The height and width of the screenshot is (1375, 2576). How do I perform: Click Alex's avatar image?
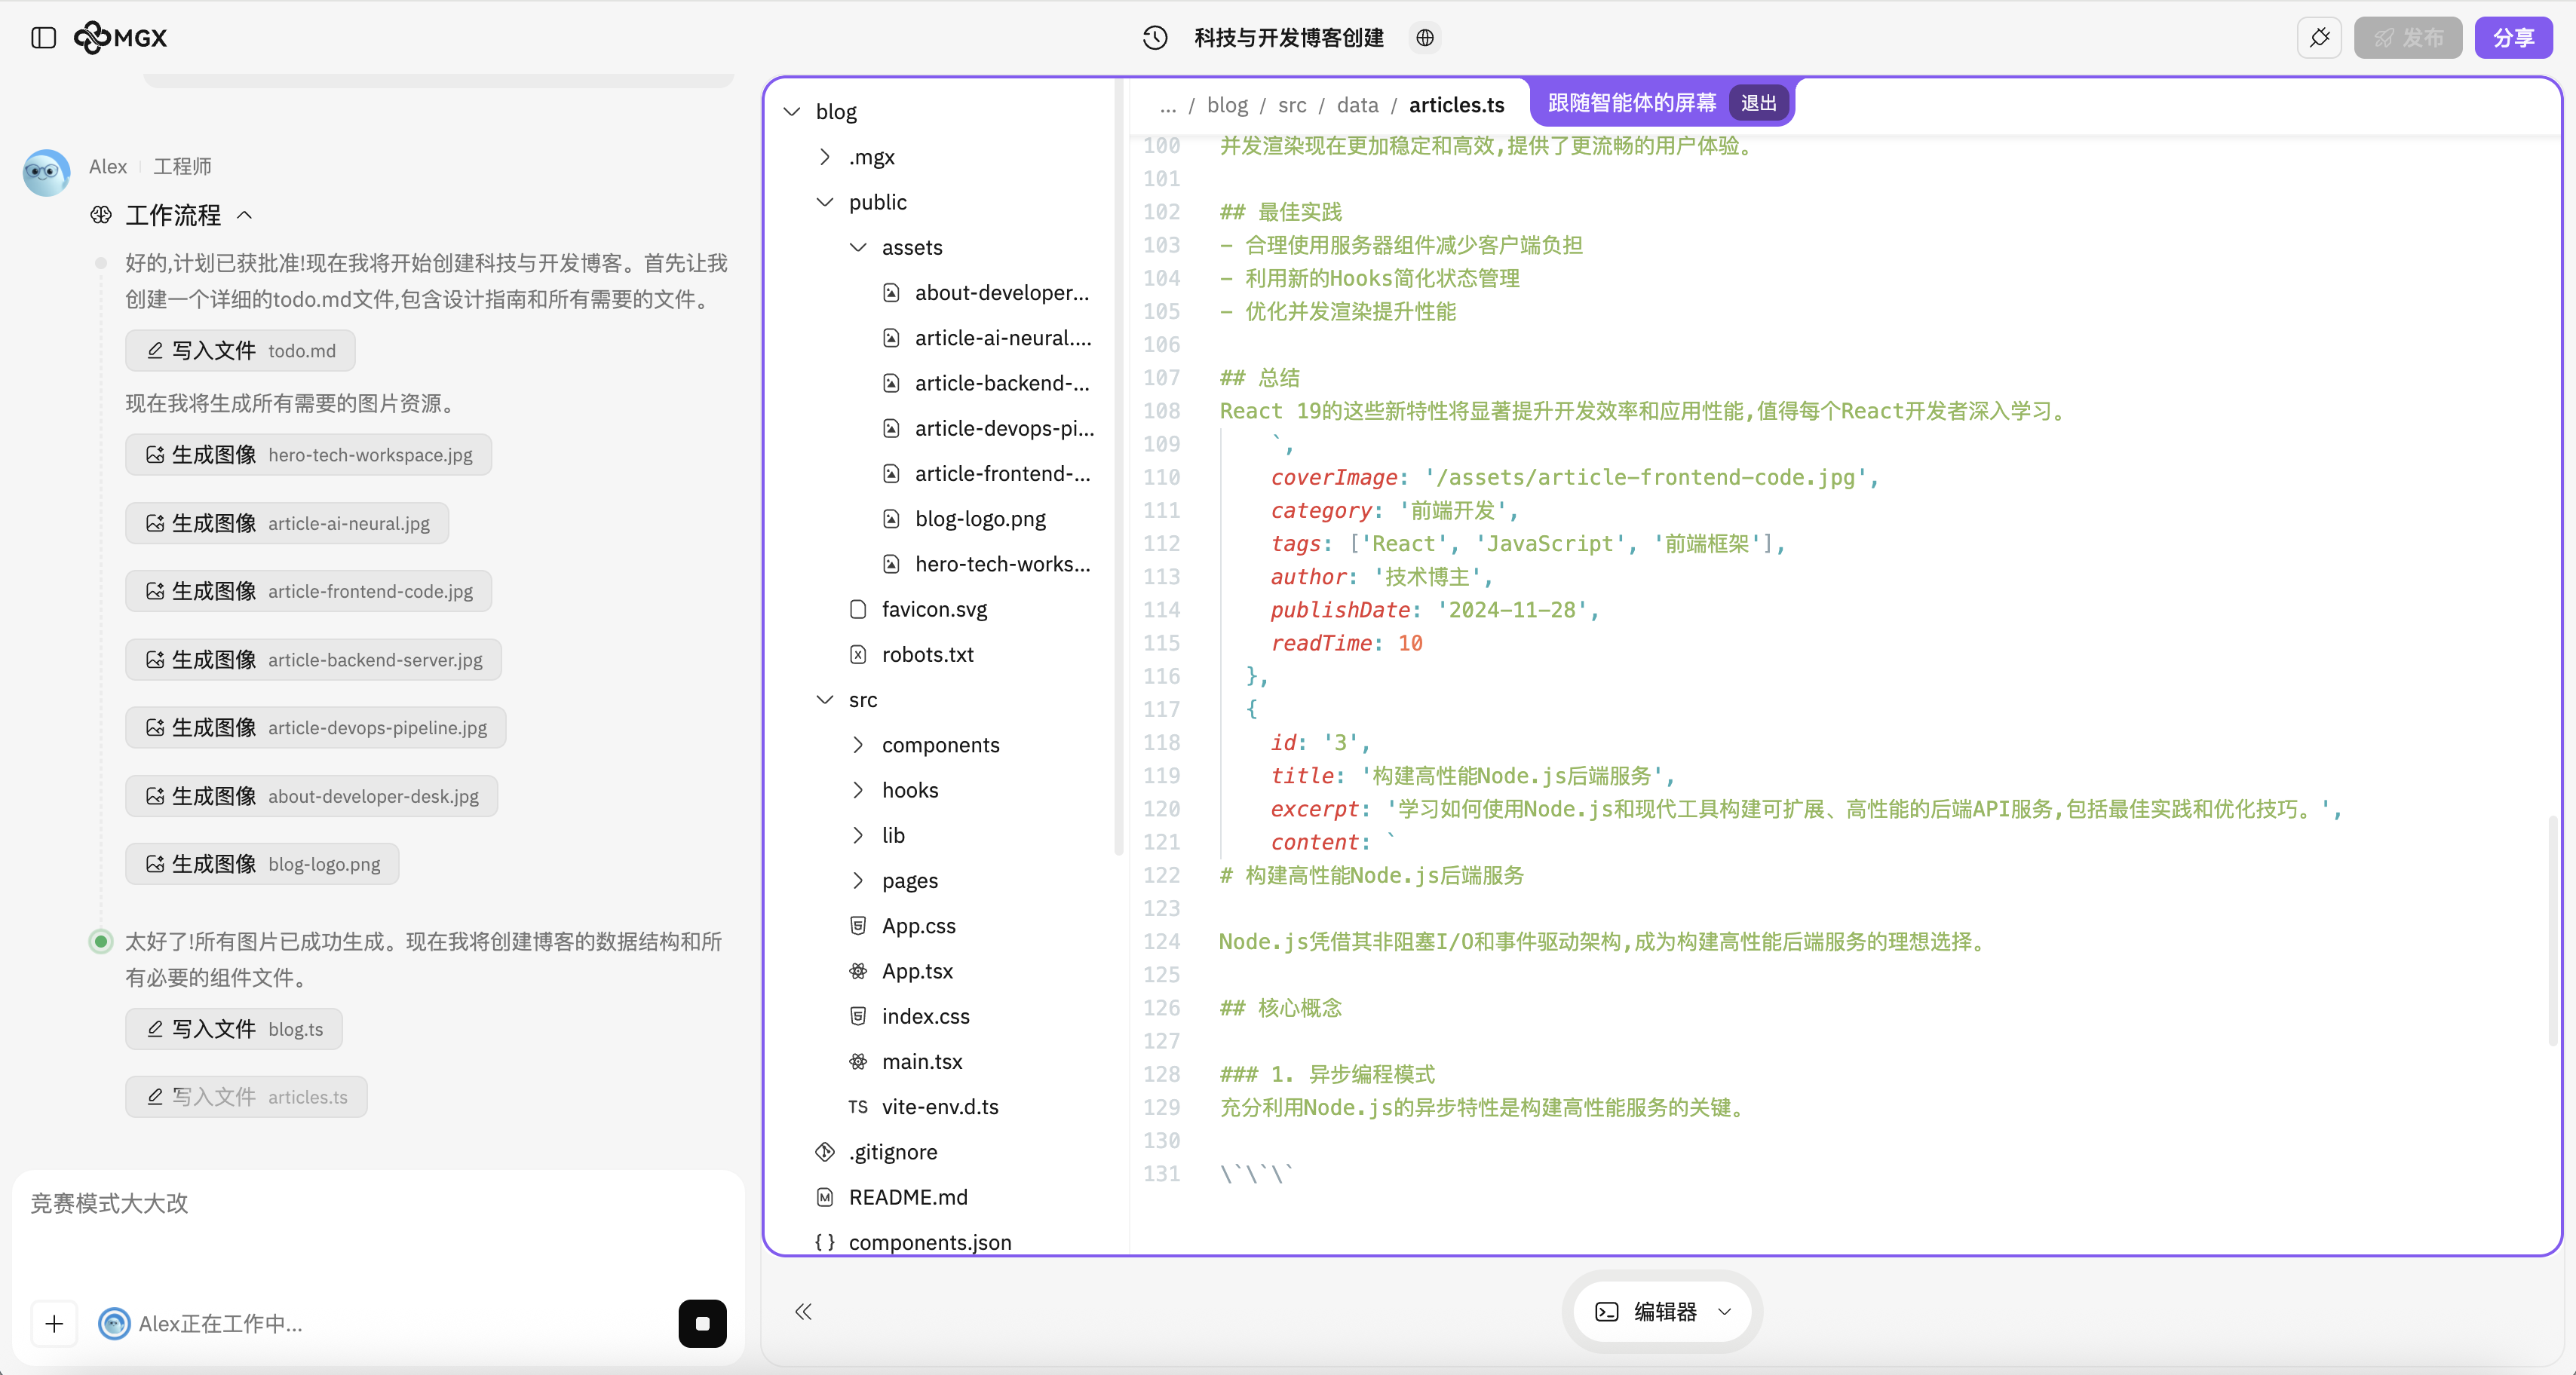click(x=46, y=171)
